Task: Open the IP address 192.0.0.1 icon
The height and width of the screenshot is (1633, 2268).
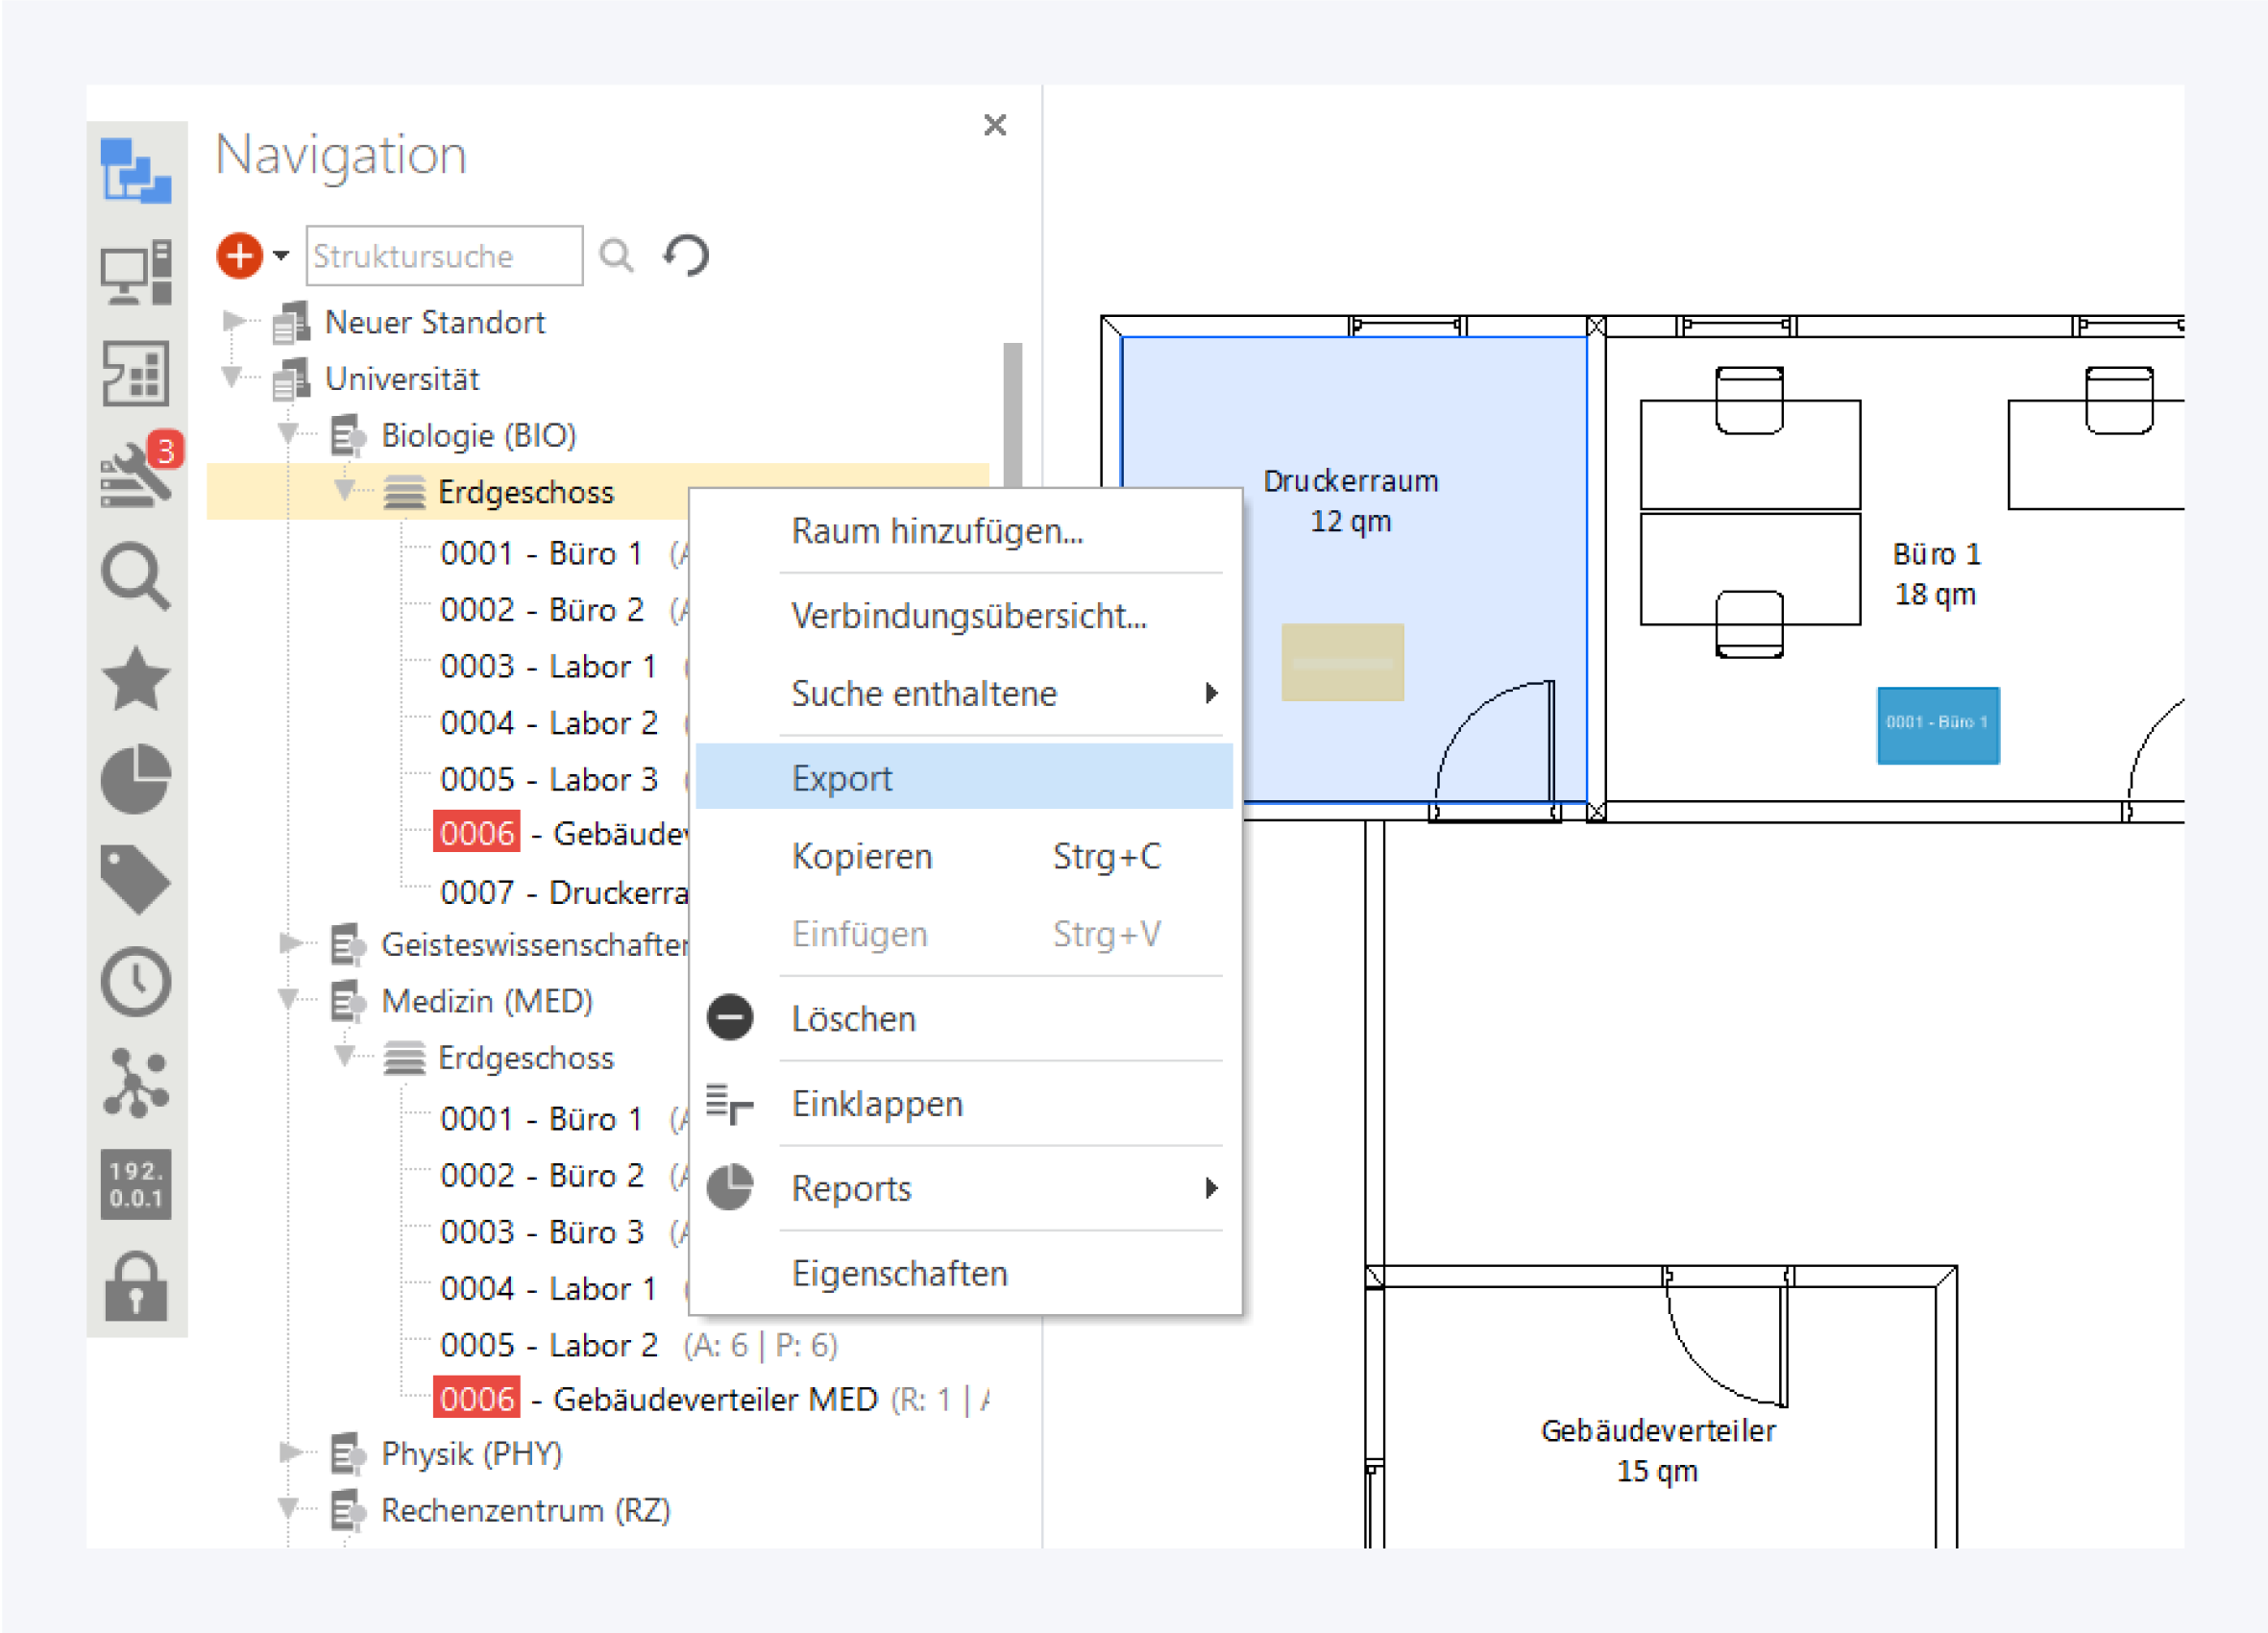Action: (137, 1184)
